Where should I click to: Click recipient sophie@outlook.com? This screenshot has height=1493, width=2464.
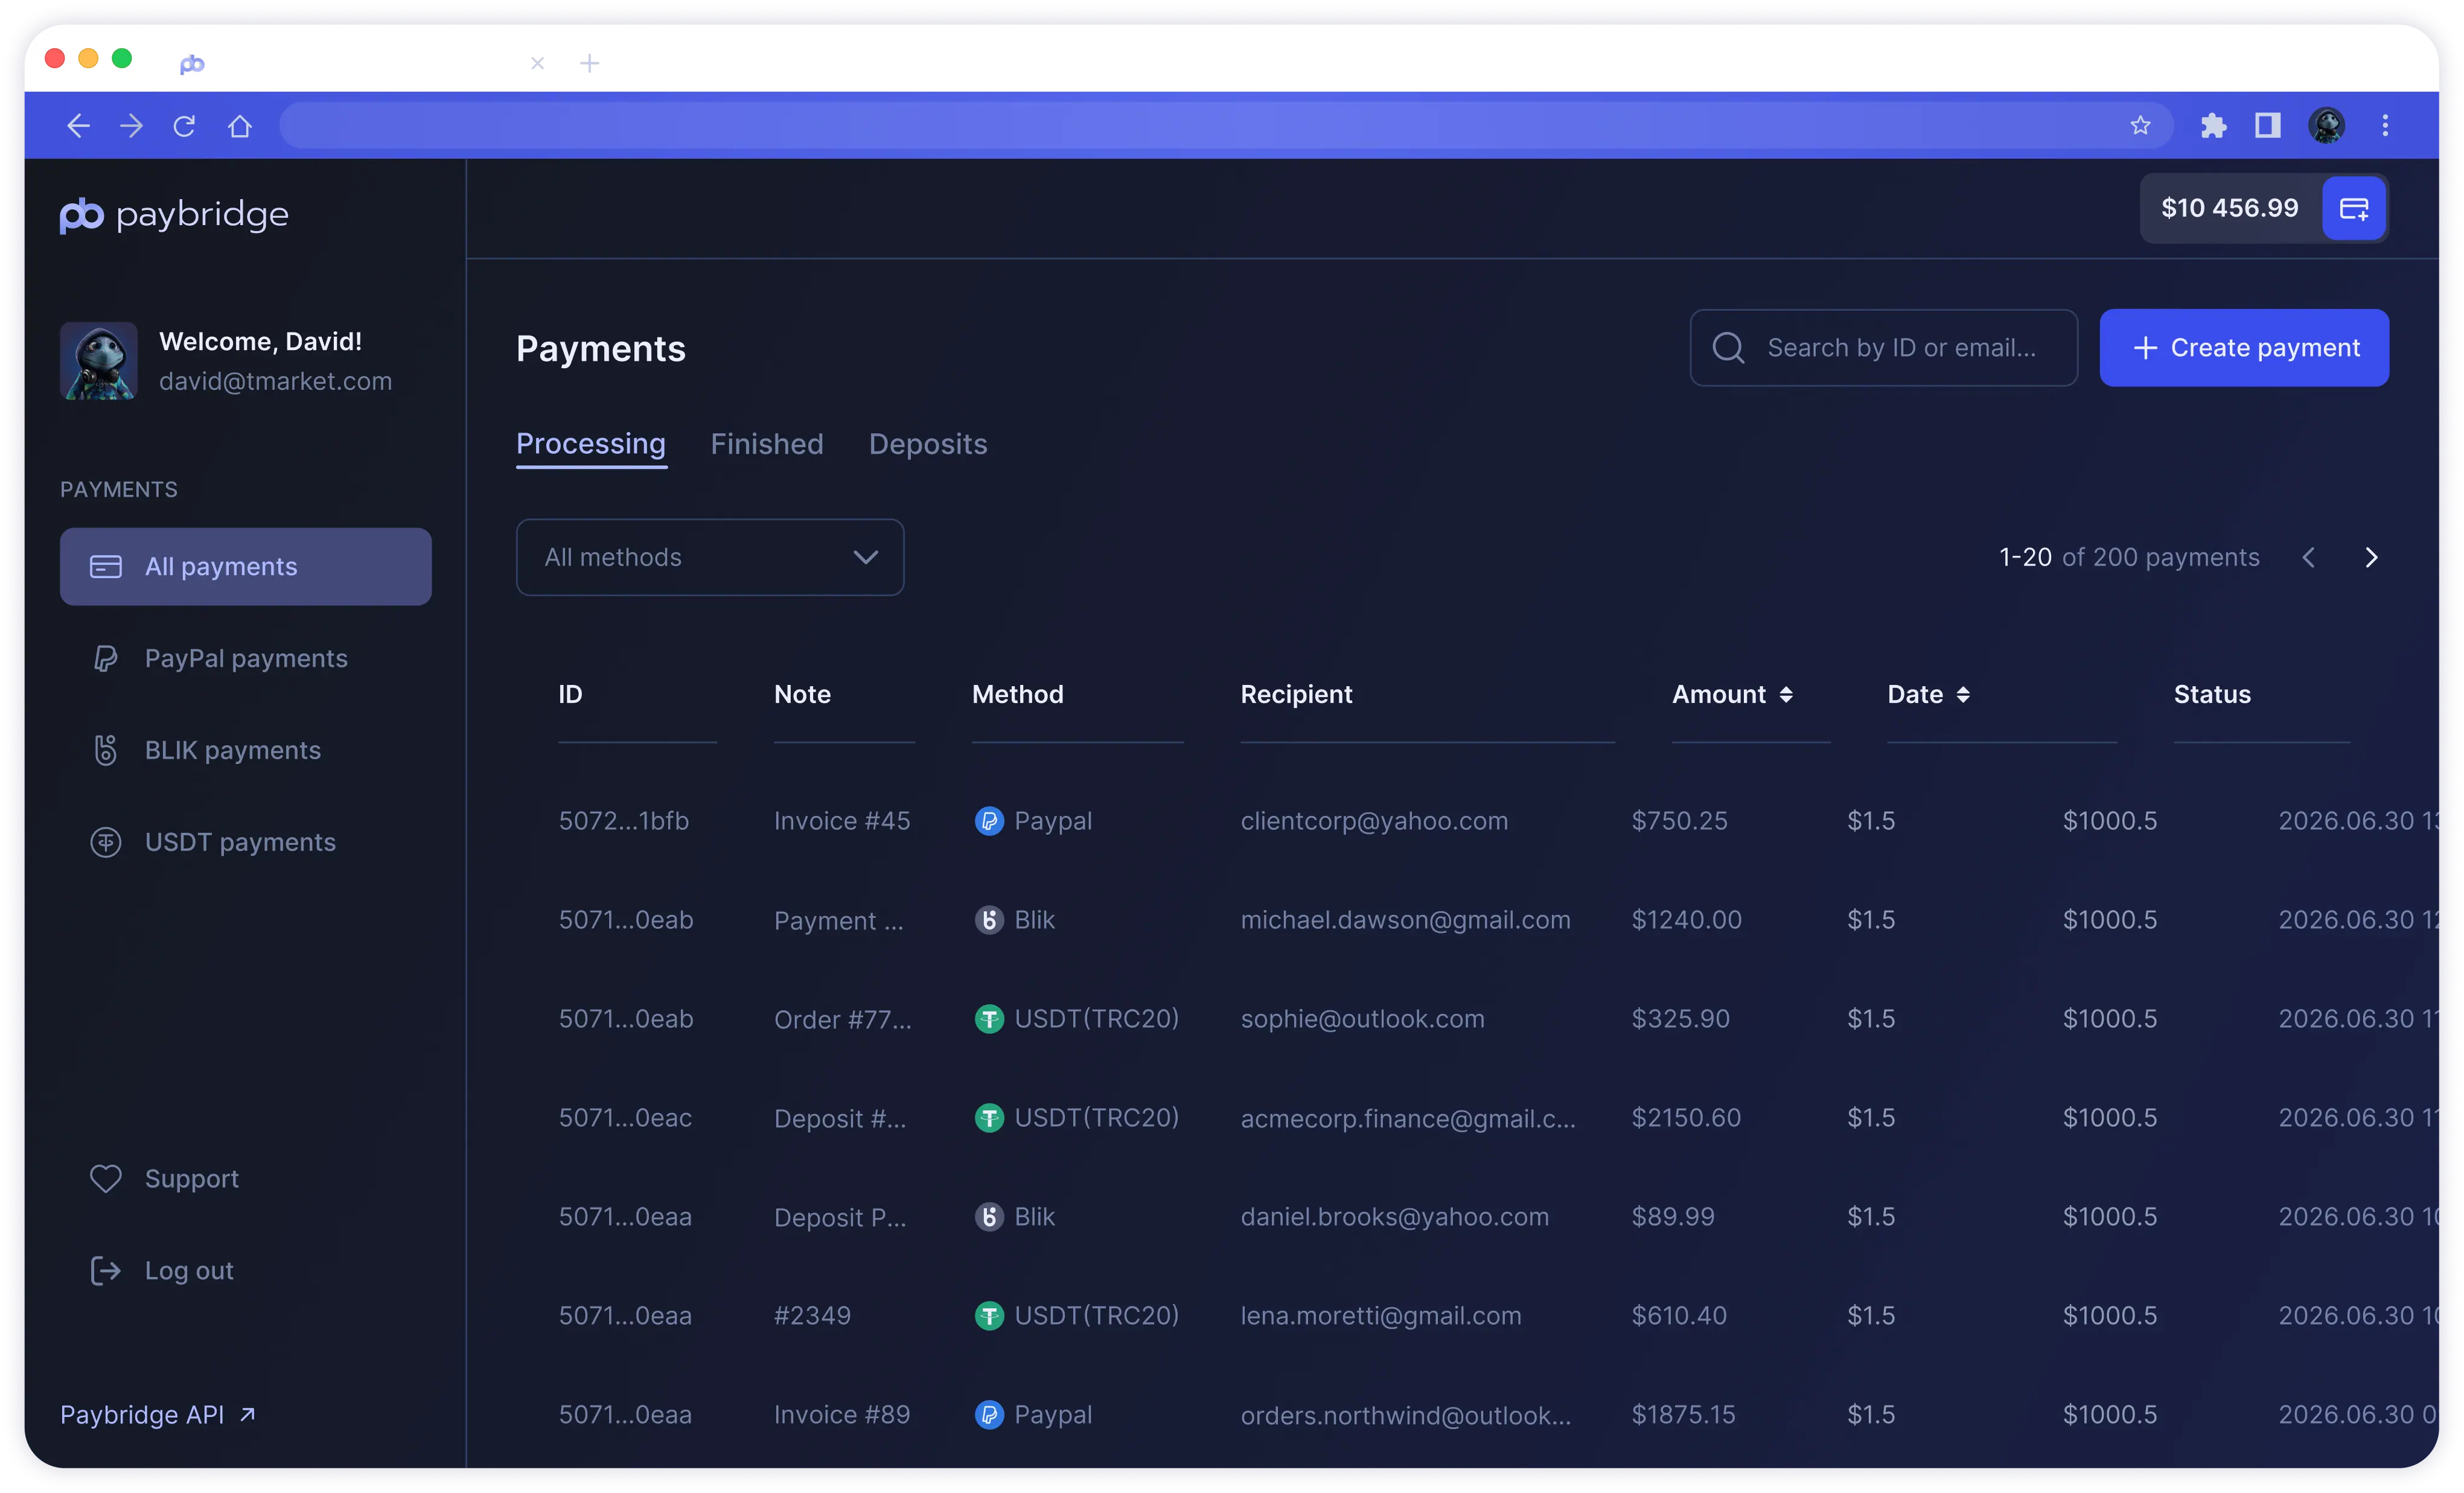tap(1362, 1019)
